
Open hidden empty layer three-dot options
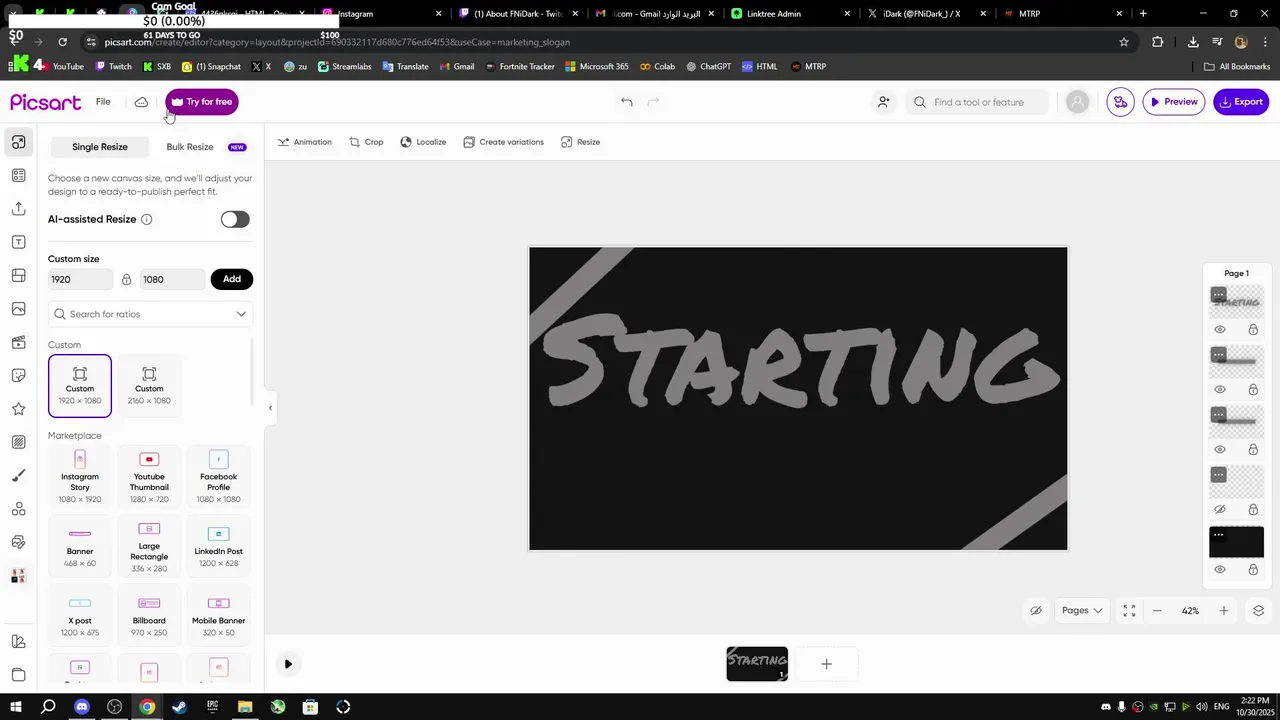pos(1218,474)
